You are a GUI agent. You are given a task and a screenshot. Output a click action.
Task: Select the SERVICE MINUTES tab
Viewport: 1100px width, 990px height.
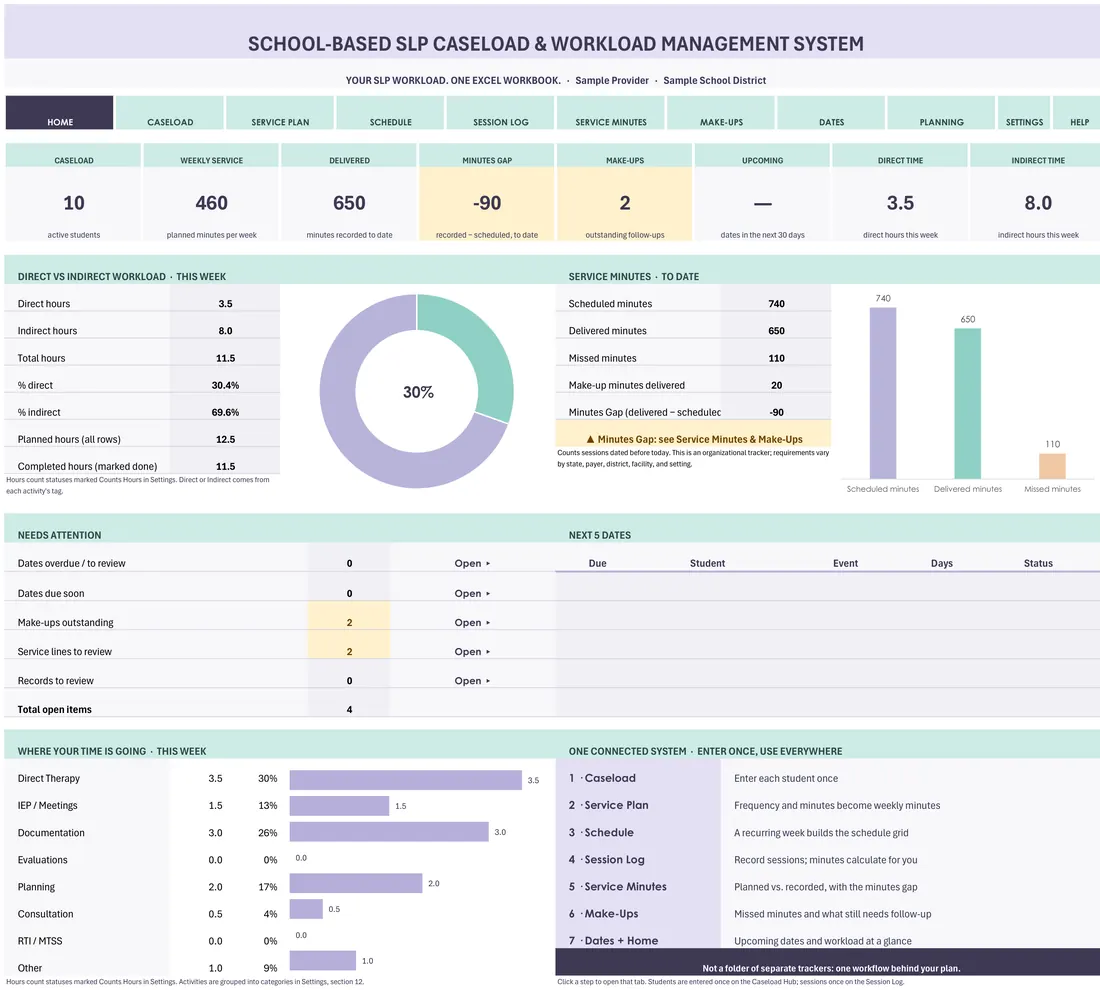pos(611,113)
